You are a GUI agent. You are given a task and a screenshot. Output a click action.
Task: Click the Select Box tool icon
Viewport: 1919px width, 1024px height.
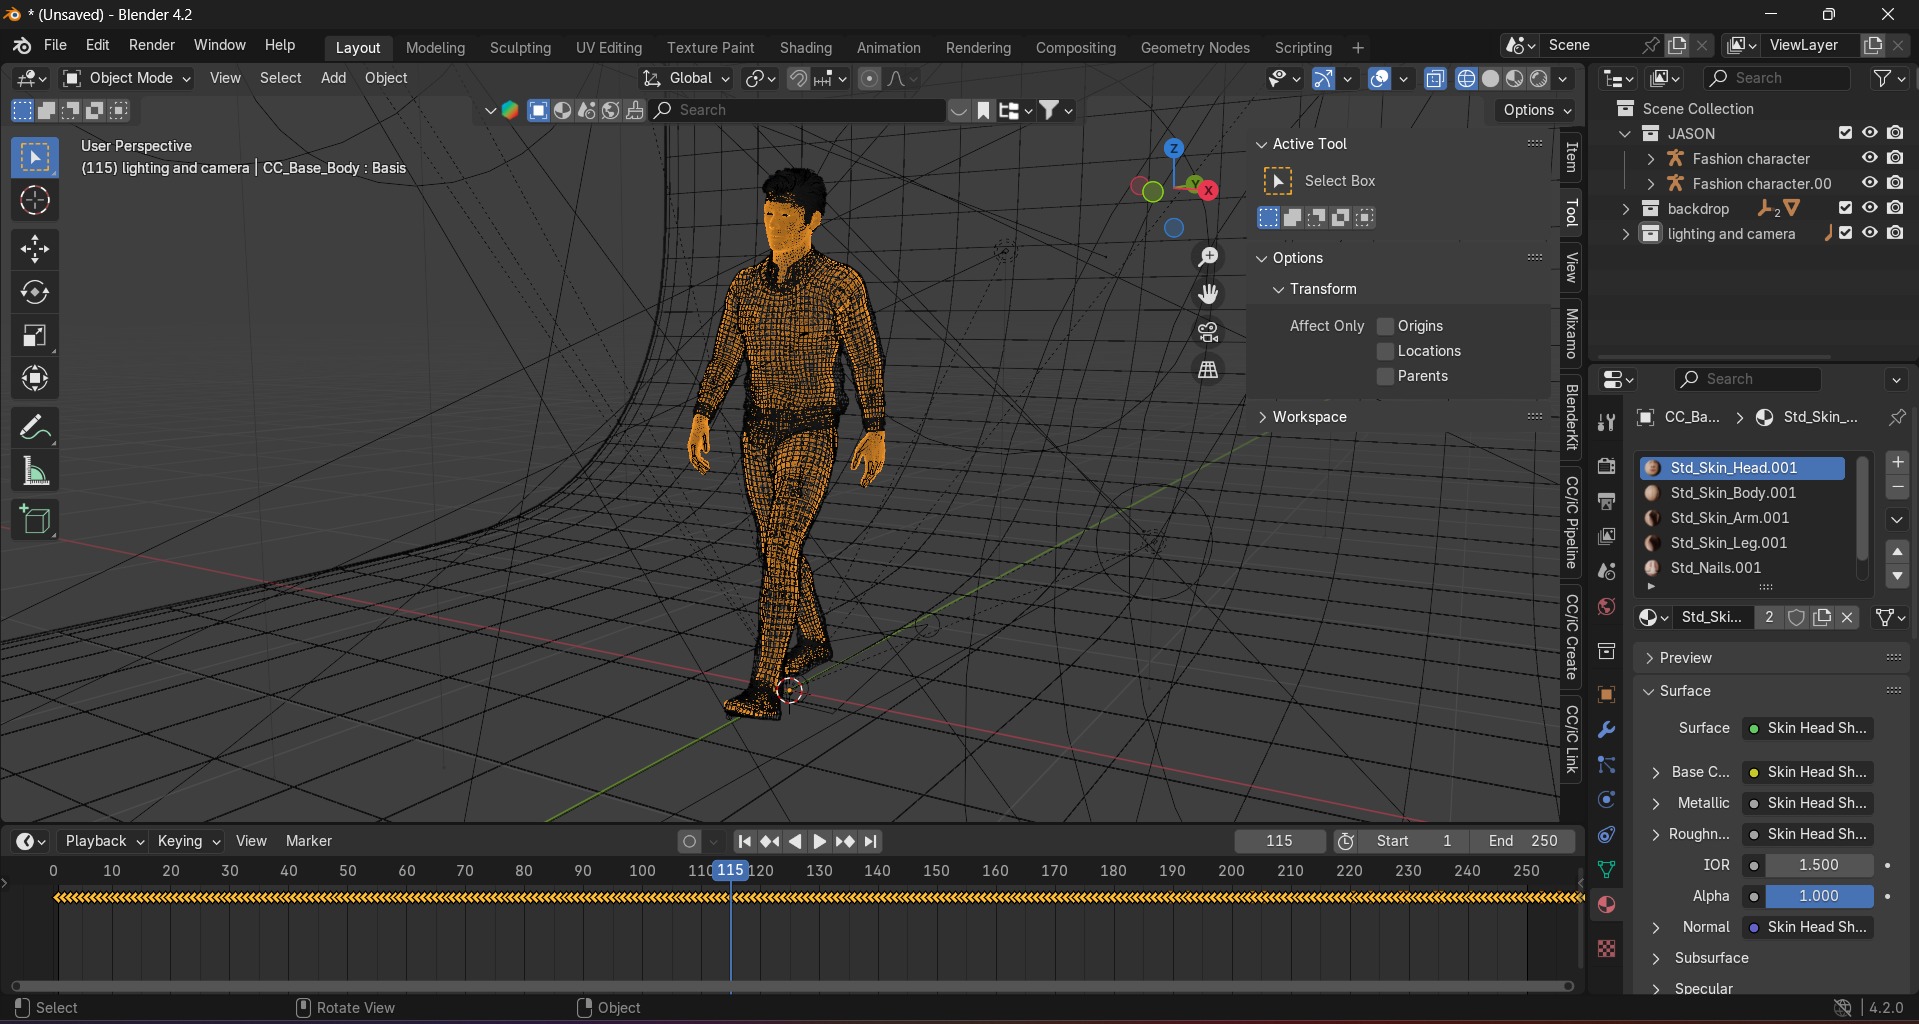point(35,158)
